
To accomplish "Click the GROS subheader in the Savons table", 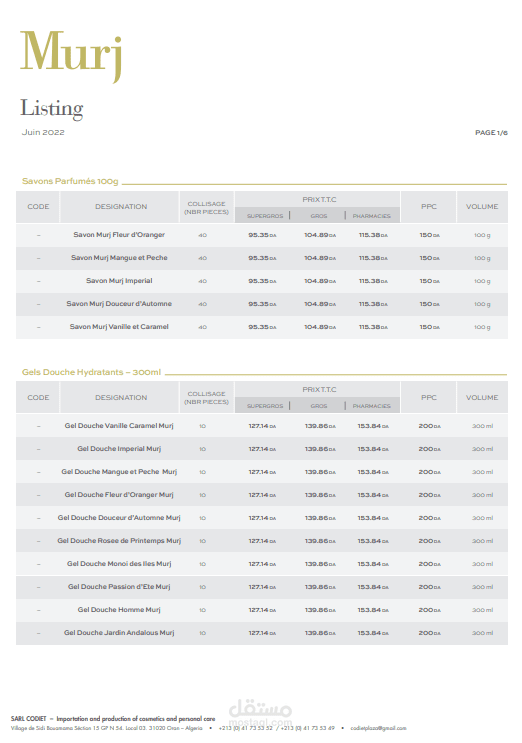I will pos(319,216).
